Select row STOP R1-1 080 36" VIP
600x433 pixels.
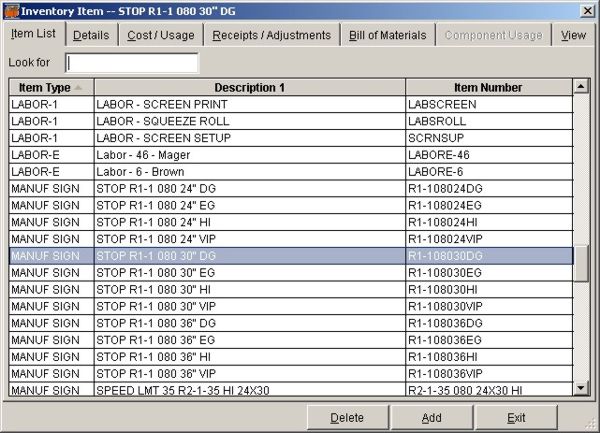coord(291,374)
